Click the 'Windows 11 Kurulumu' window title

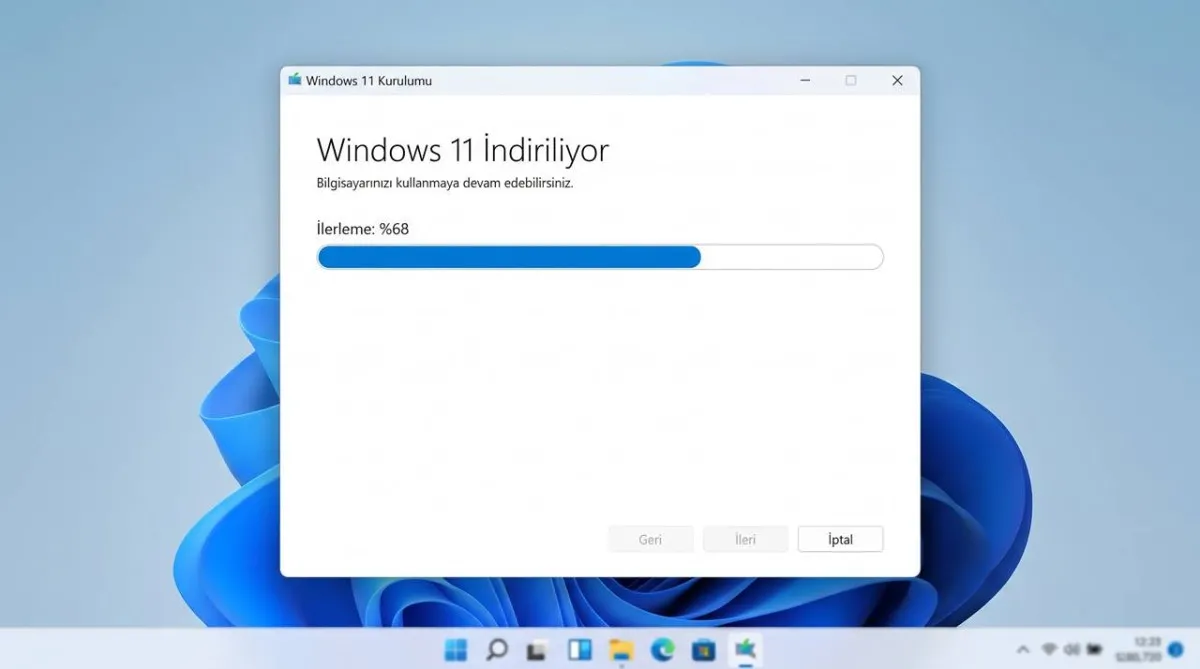click(x=369, y=80)
